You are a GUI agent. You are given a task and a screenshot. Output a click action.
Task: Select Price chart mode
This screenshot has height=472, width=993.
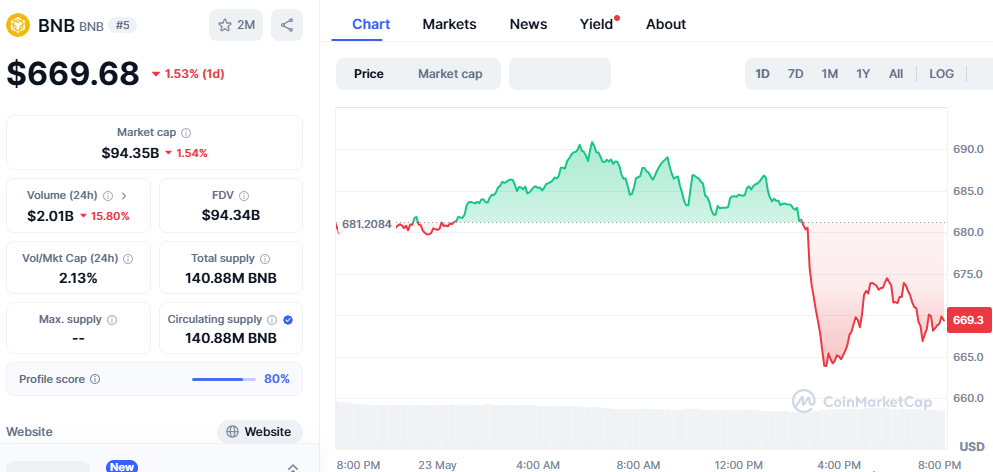click(x=369, y=74)
